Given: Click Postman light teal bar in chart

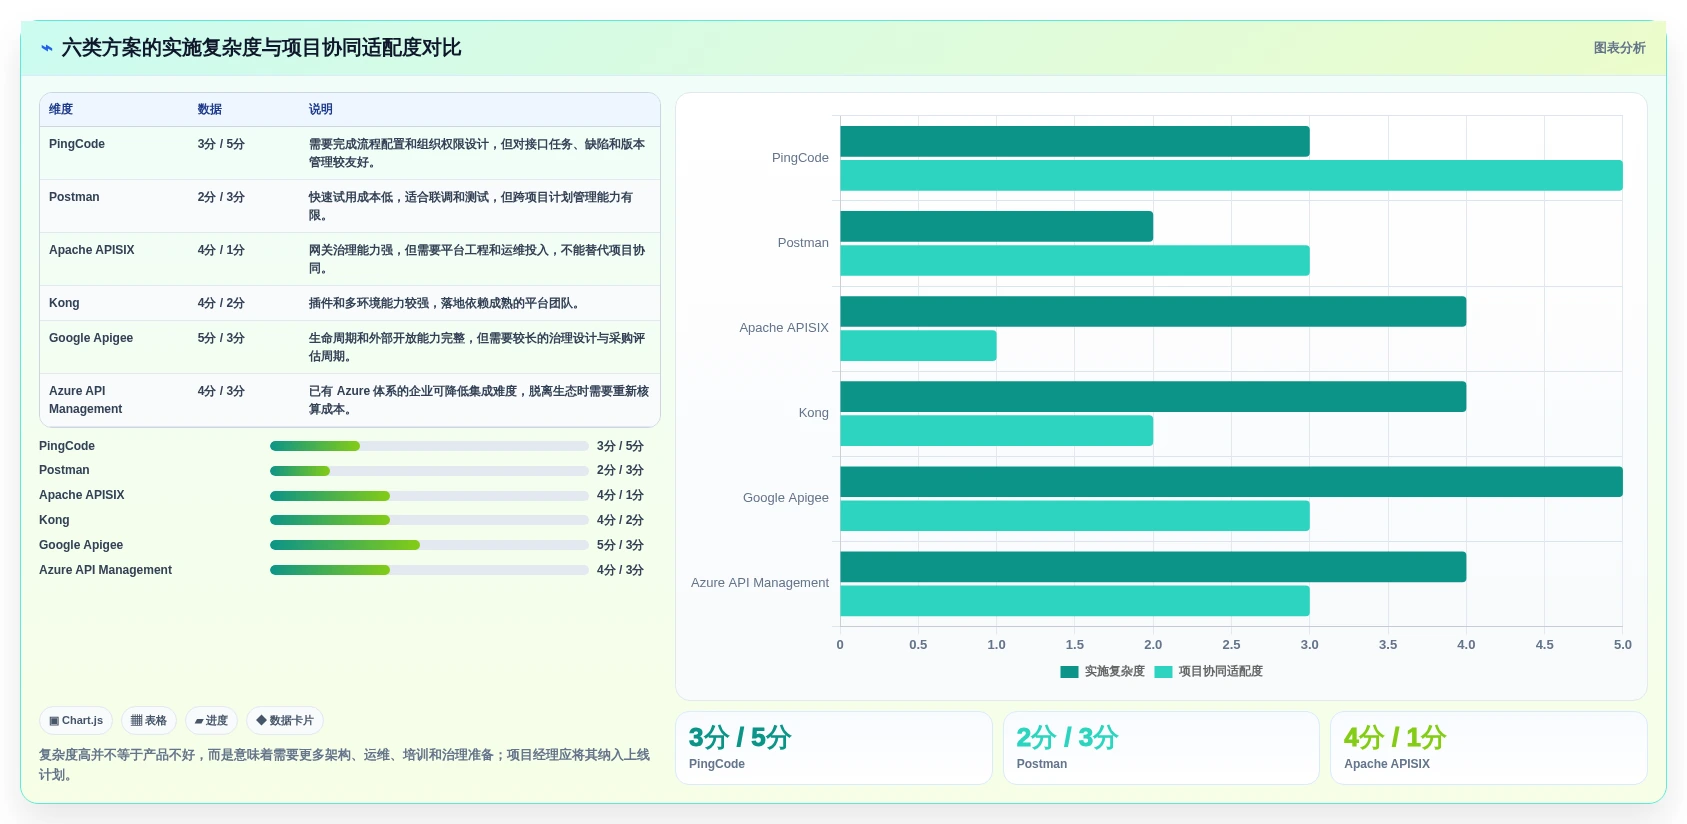Looking at the screenshot, I should [x=1075, y=261].
